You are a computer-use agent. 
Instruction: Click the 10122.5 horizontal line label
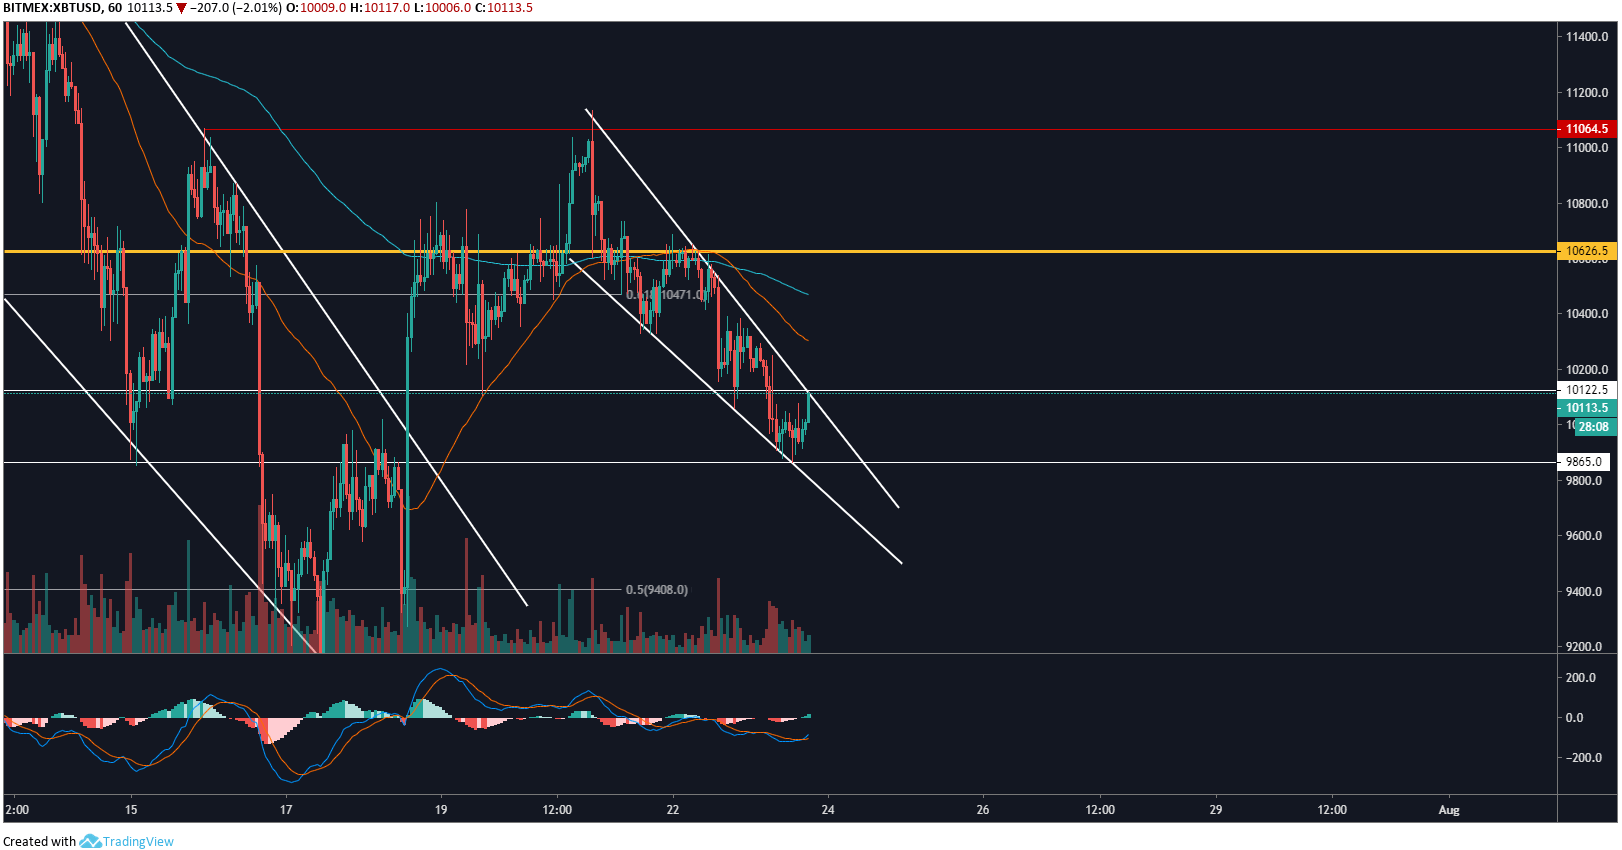1587,390
